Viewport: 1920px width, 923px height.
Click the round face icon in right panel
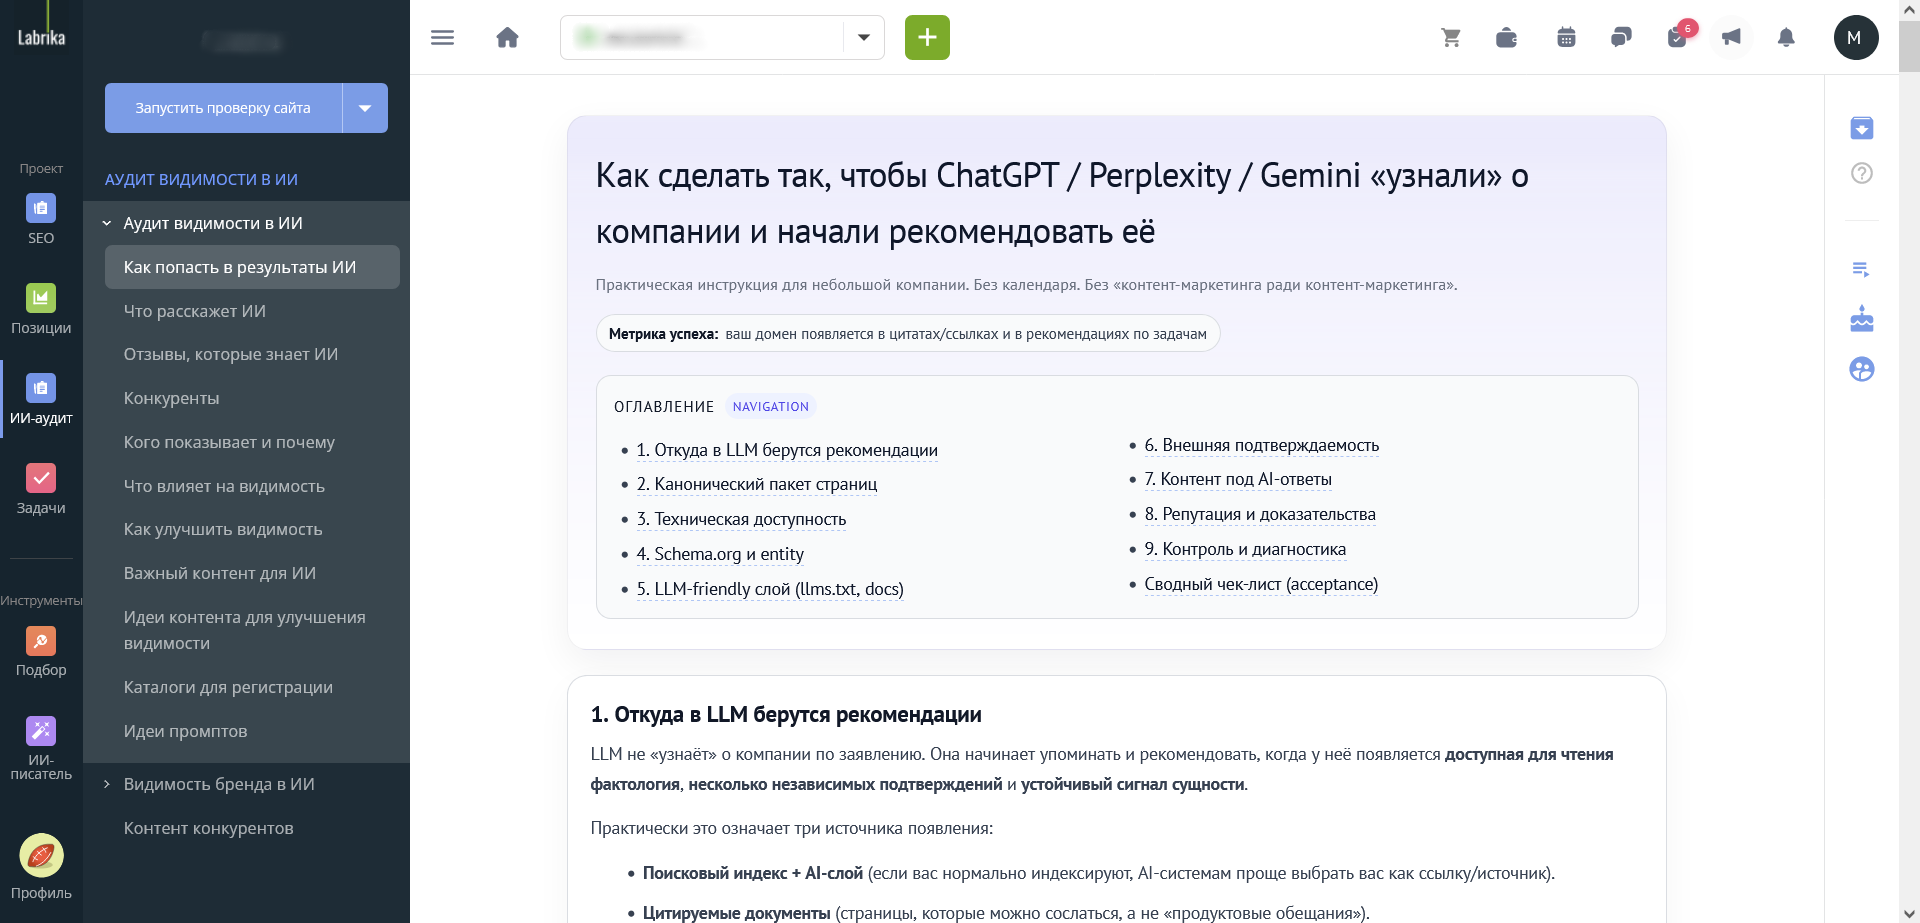point(1862,369)
